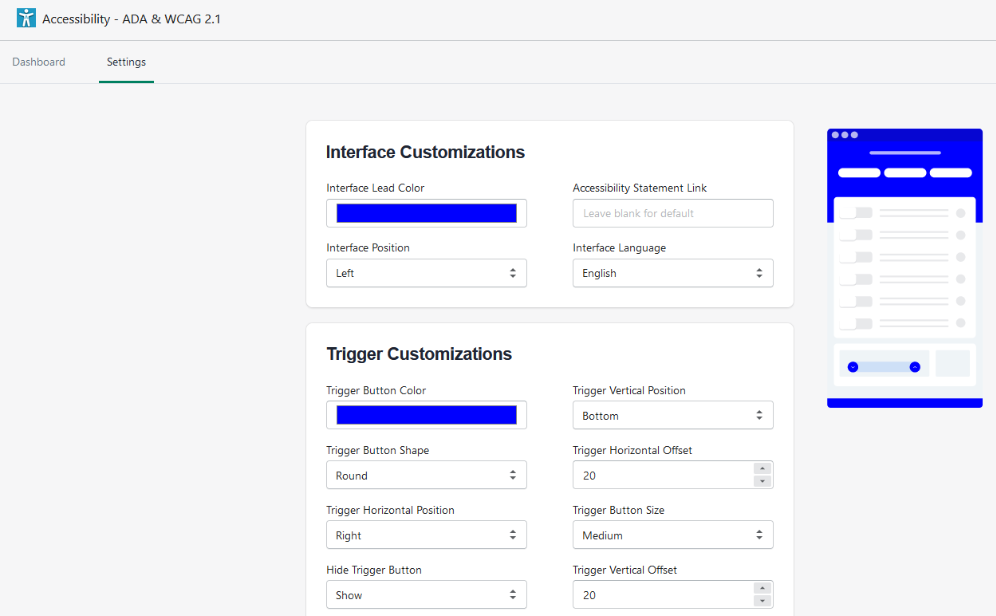
Task: Click the Accessibility Statement Link field
Action: (672, 213)
